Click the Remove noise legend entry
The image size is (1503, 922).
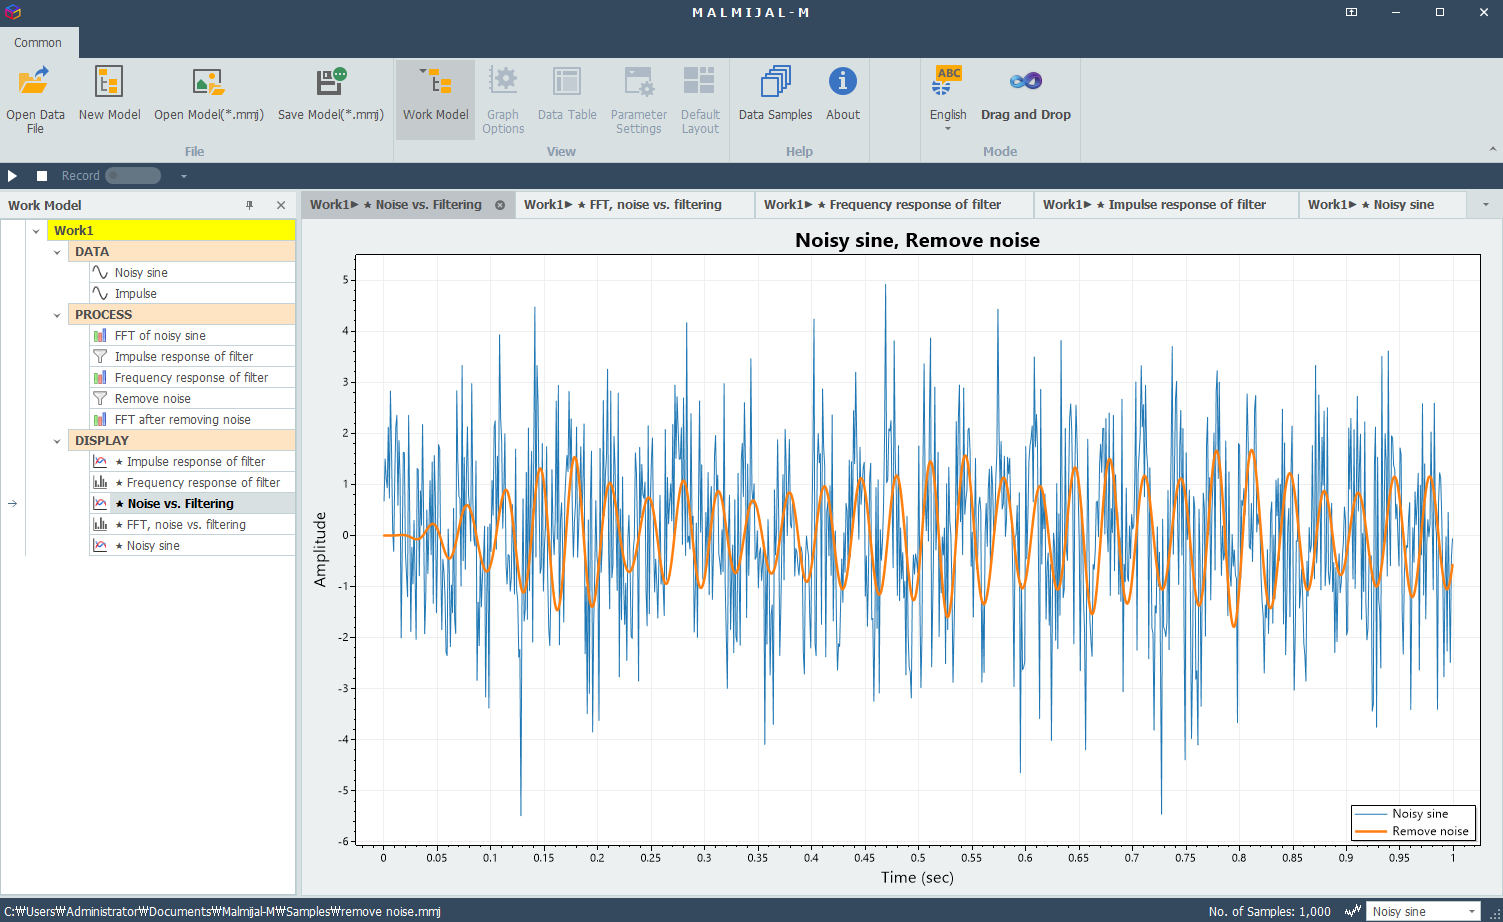pos(1413,831)
